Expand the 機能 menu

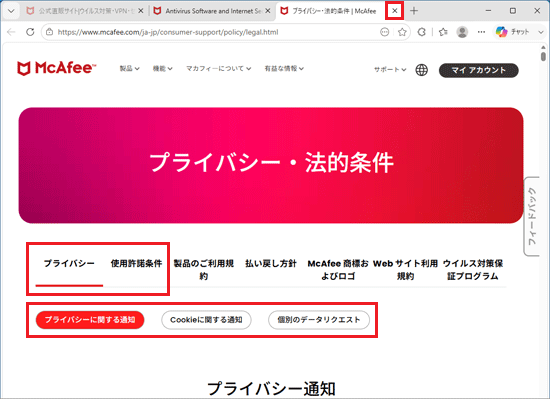(x=162, y=69)
